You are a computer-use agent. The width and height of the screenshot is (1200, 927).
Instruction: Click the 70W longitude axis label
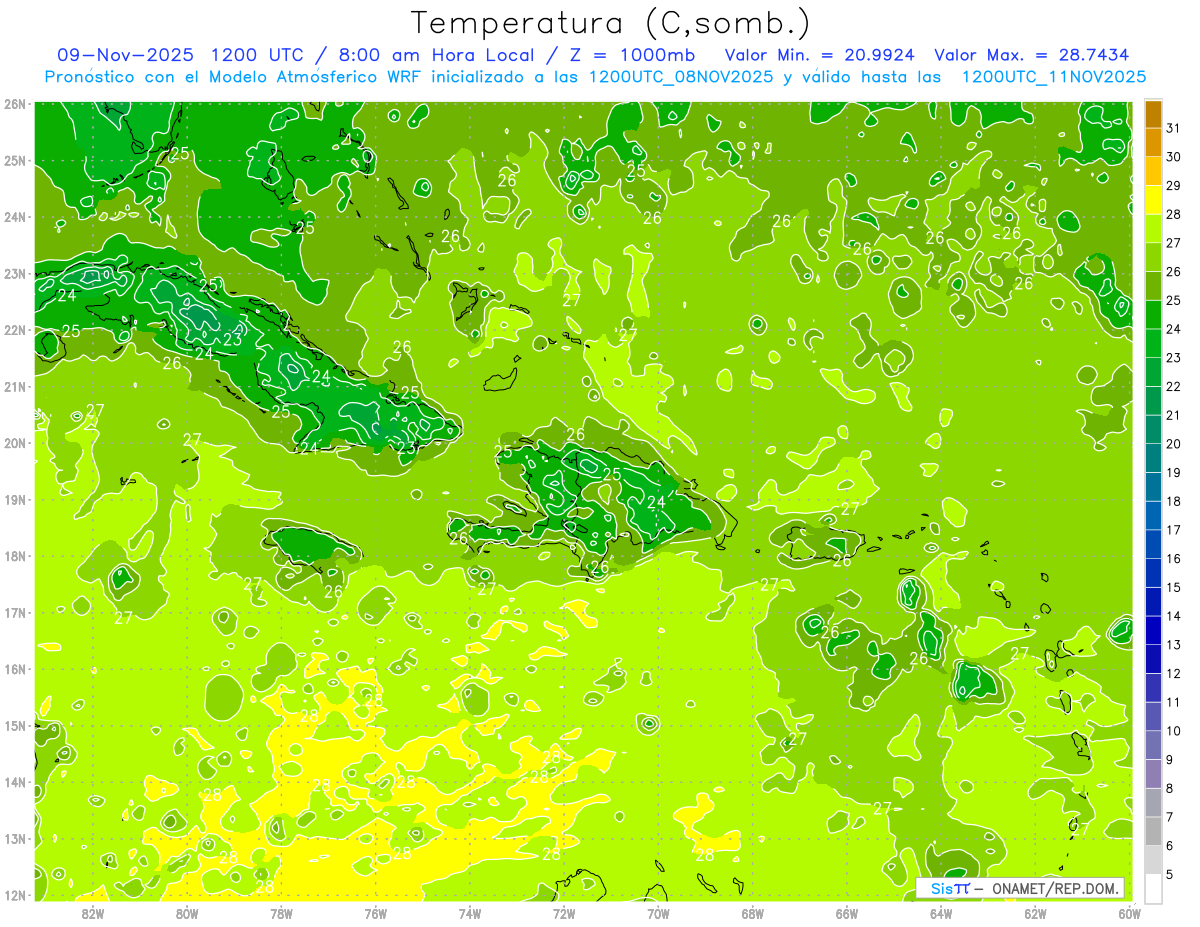(x=658, y=914)
